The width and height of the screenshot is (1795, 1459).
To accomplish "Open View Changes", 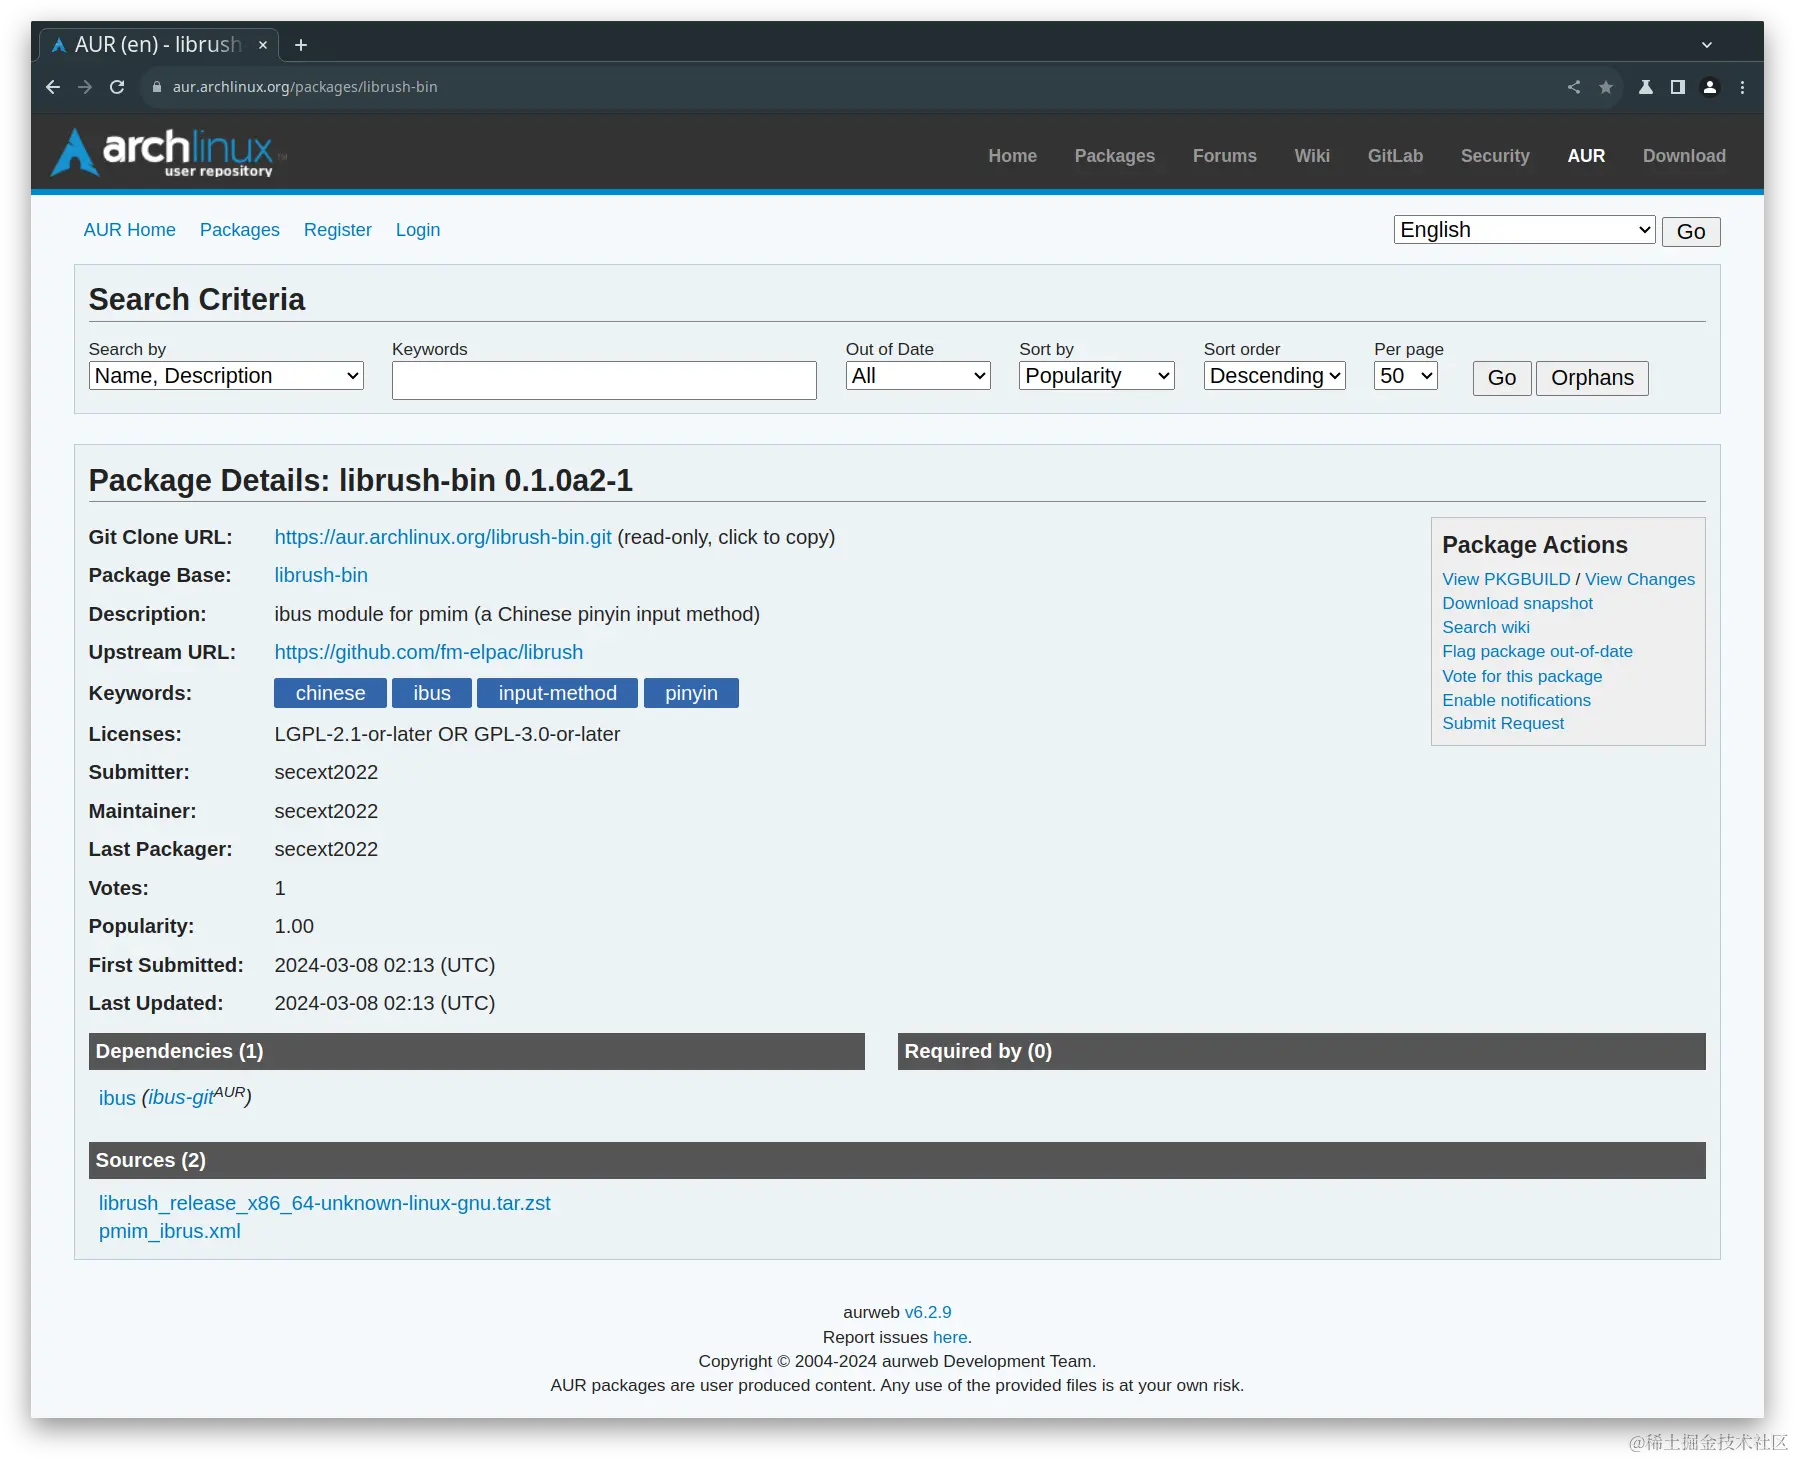I will pos(1640,579).
